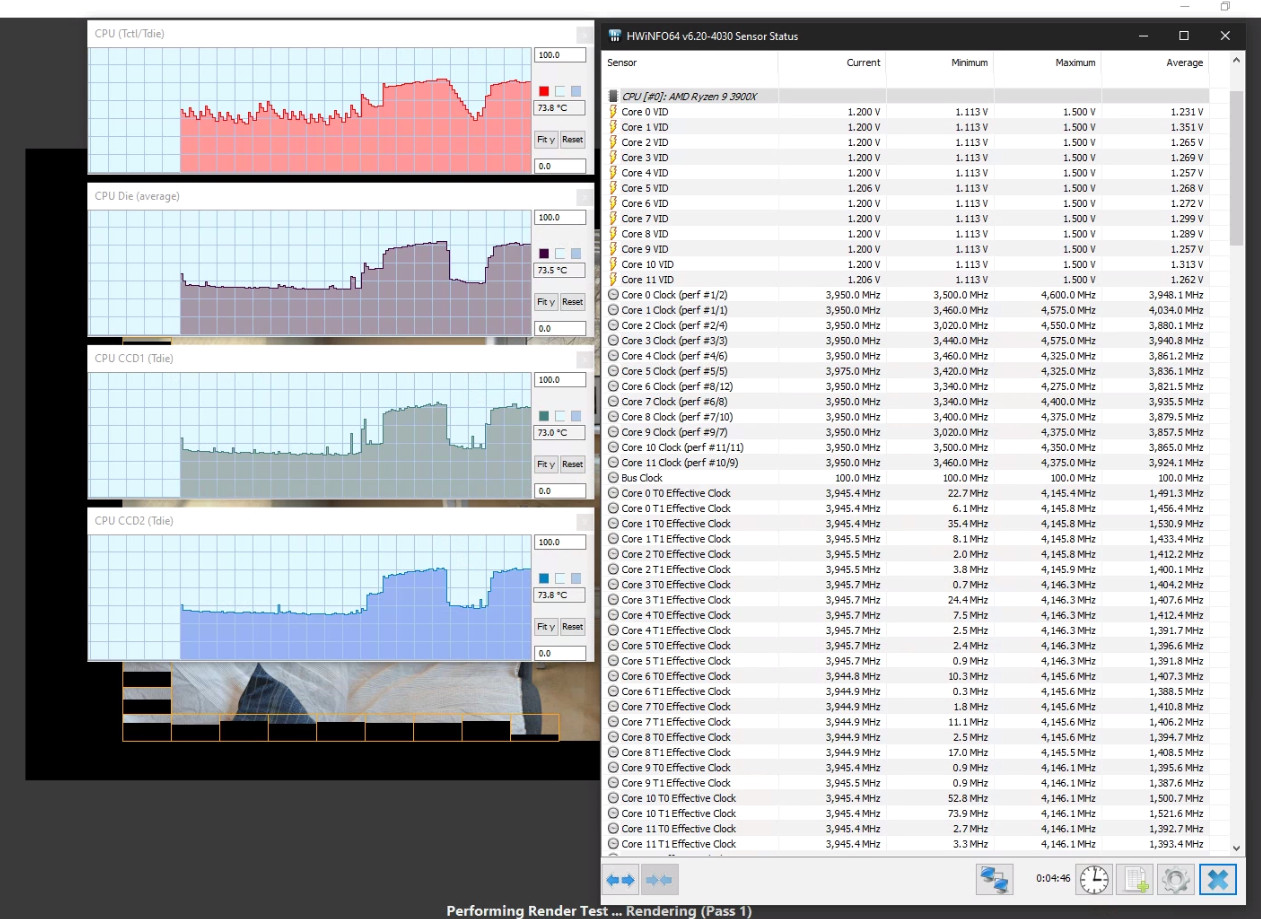Click the sensor list vertical scrollbar thumb
Screen dimensions: 1261x919
[1237, 168]
